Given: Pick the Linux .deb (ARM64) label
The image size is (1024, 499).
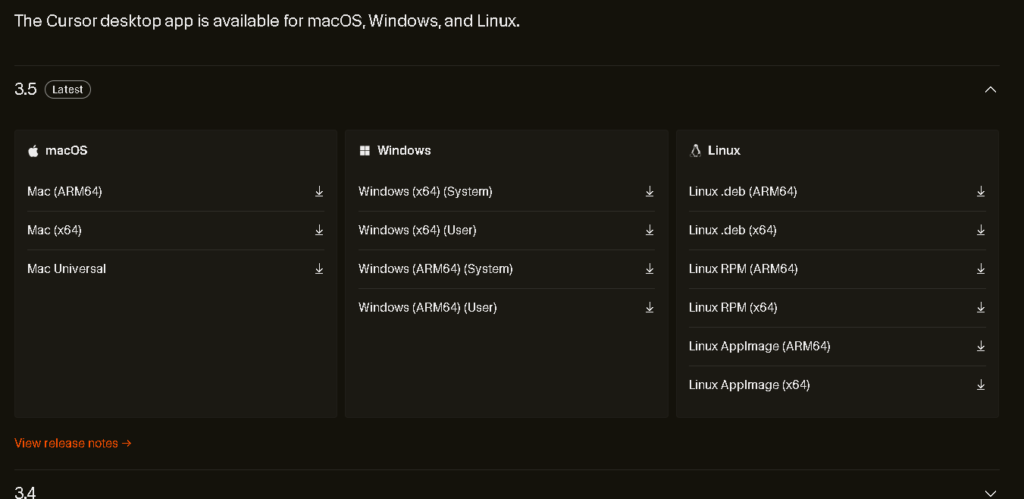Looking at the screenshot, I should (743, 191).
